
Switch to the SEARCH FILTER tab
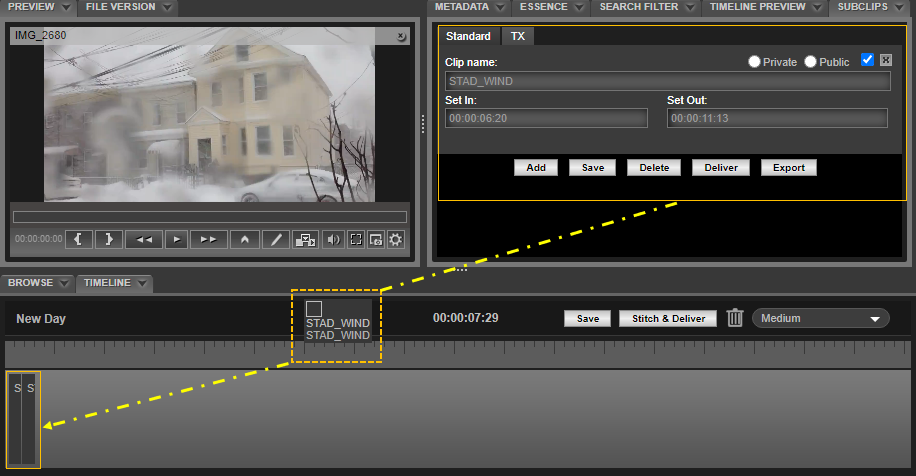coord(639,7)
